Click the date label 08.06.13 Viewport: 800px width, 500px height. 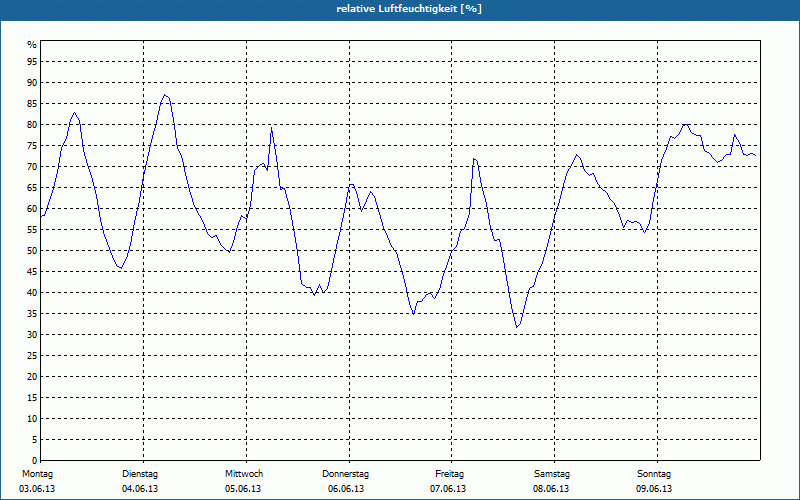click(x=551, y=489)
